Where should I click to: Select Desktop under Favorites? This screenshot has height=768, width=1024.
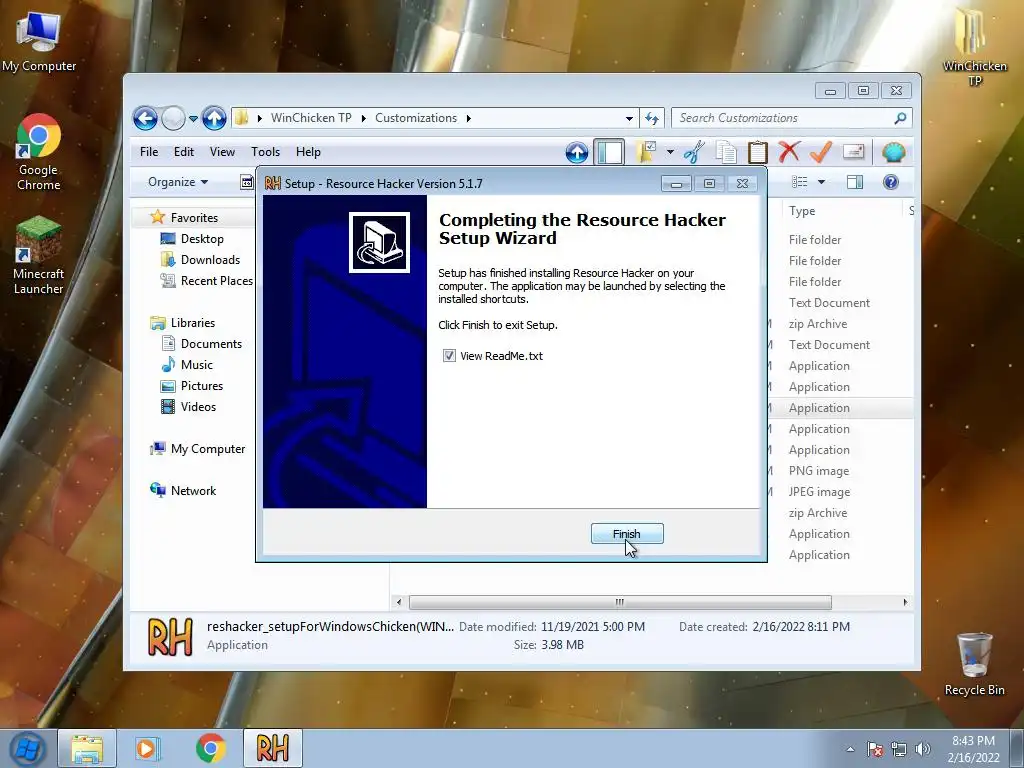202,239
